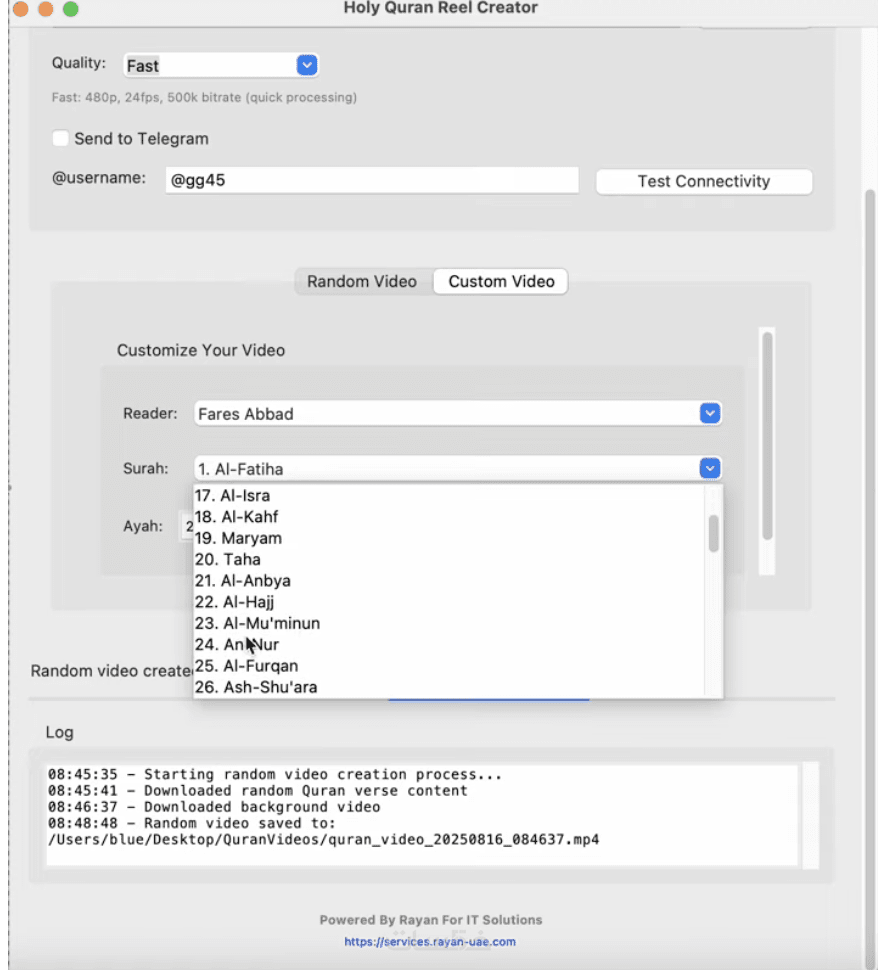The width and height of the screenshot is (878, 970).
Task: Select 21. Al-Anbya surah
Action: coord(449,581)
